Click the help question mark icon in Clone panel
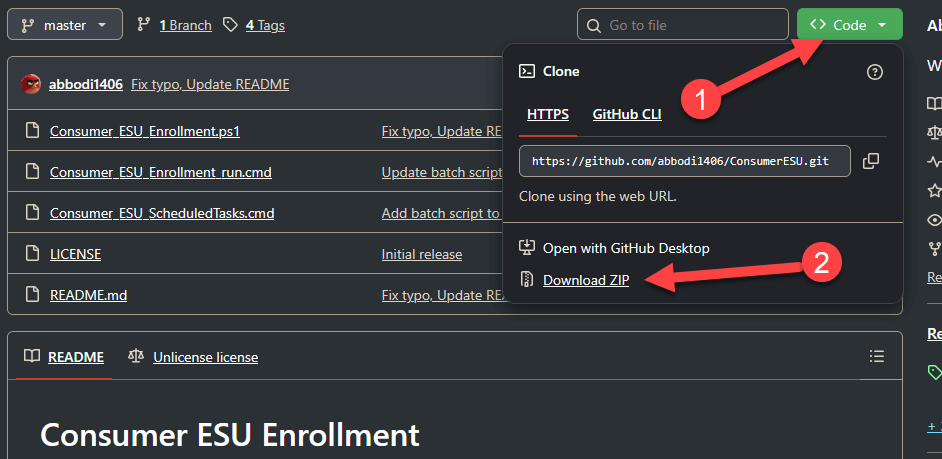942x459 pixels. 875,71
